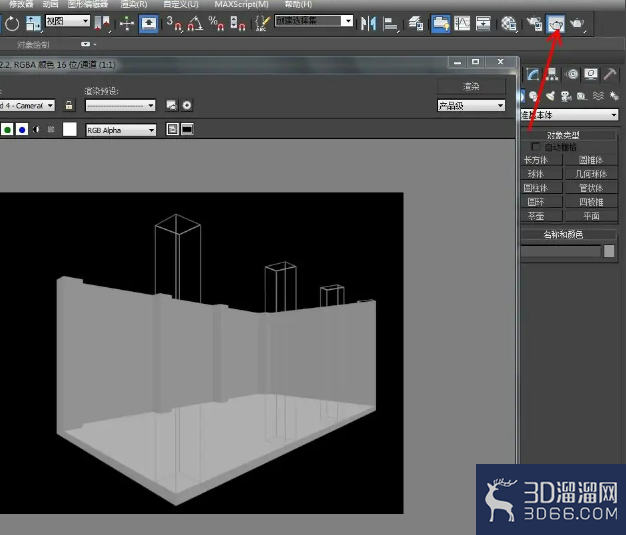This screenshot has width=626, height=535.
Task: Open the RGB Alpha channel dropdown
Action: (121, 130)
